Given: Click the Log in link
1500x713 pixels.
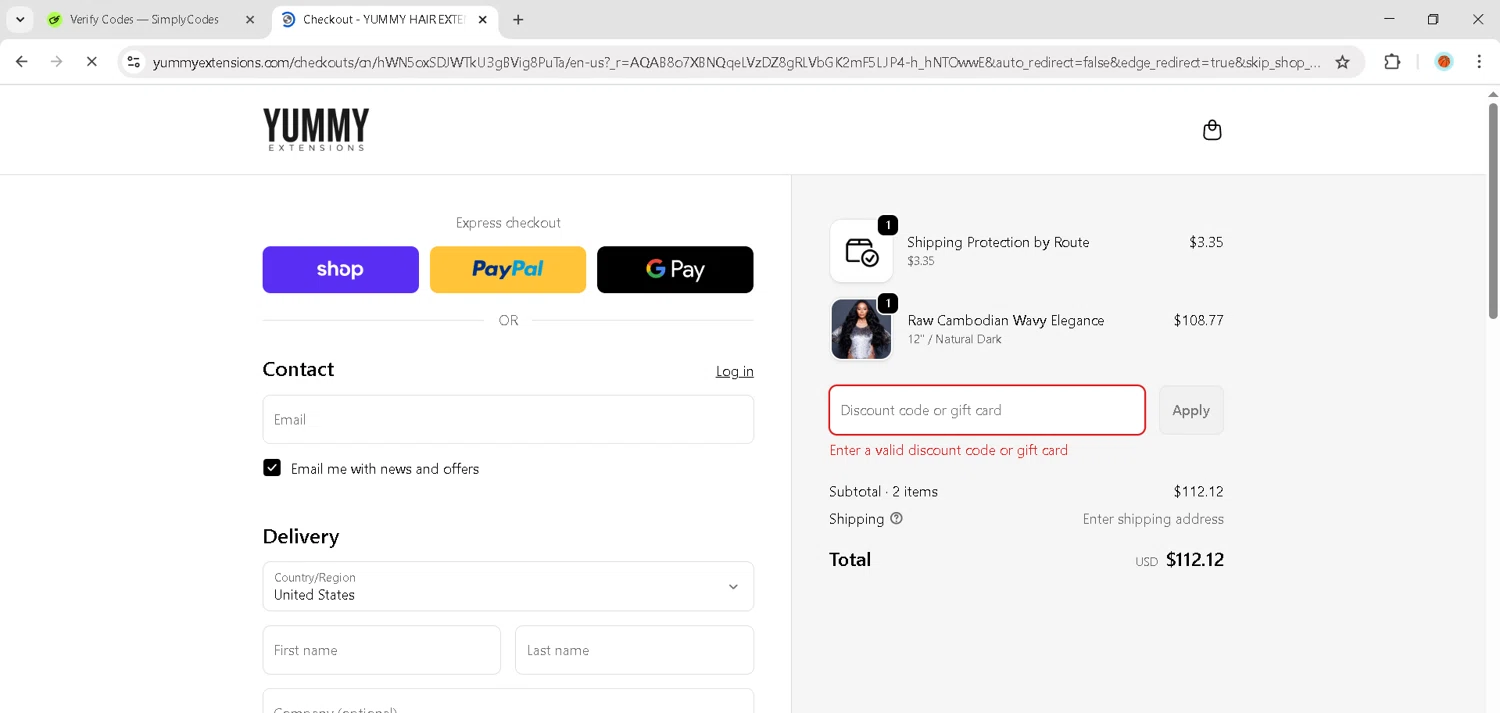Looking at the screenshot, I should pos(735,371).
